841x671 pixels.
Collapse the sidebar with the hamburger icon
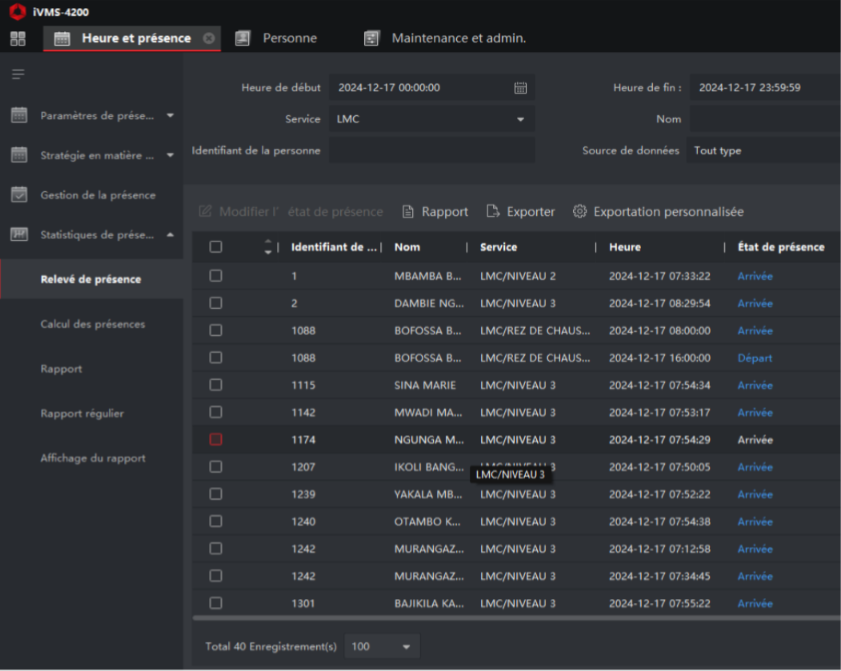coord(18,74)
